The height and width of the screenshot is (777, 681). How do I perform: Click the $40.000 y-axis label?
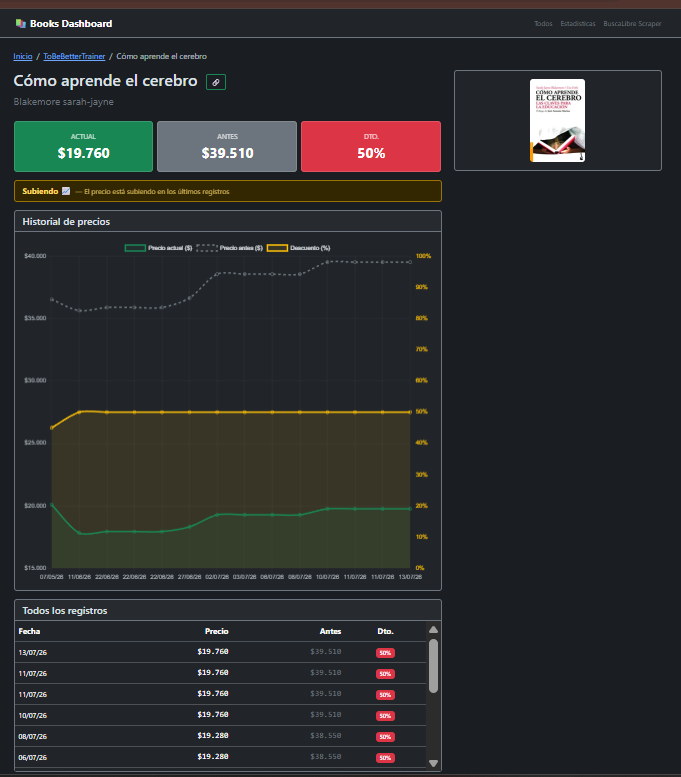(35, 256)
